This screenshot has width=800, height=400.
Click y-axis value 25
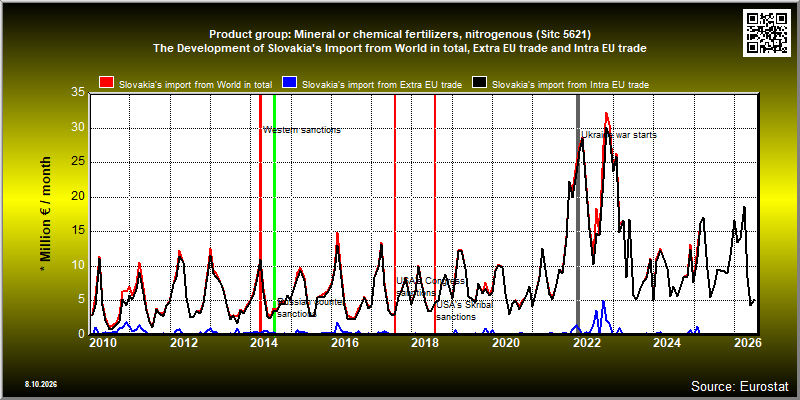pos(78,162)
